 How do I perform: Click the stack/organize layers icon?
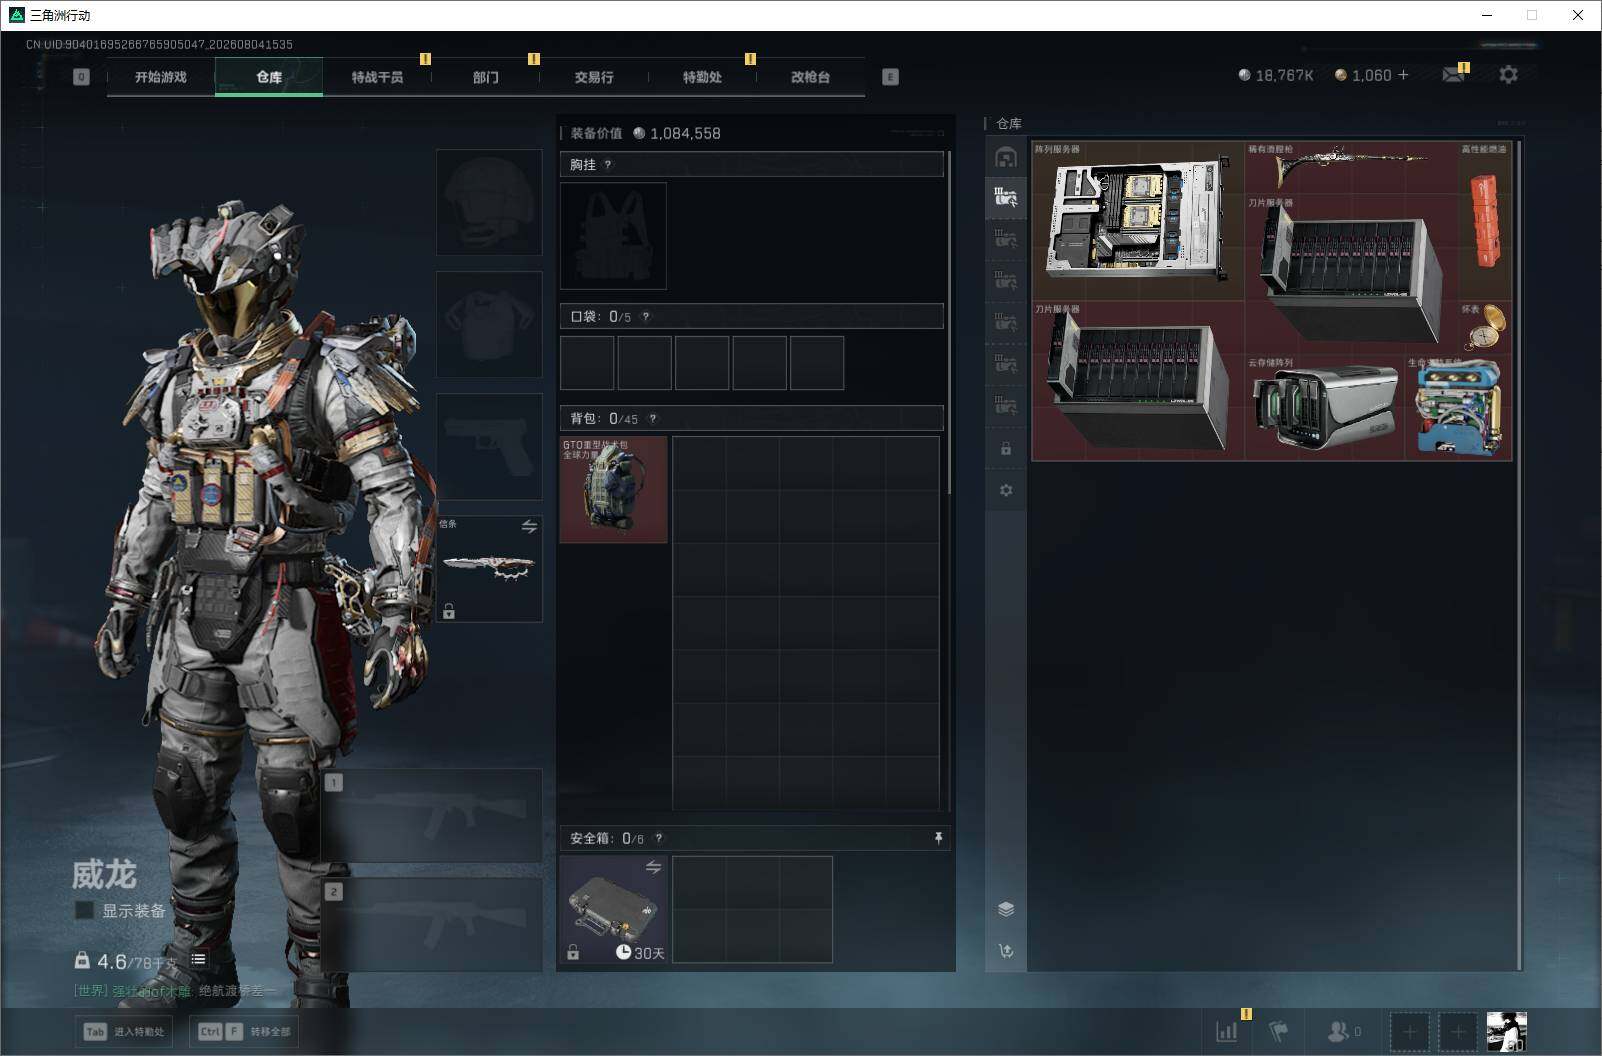point(1006,909)
